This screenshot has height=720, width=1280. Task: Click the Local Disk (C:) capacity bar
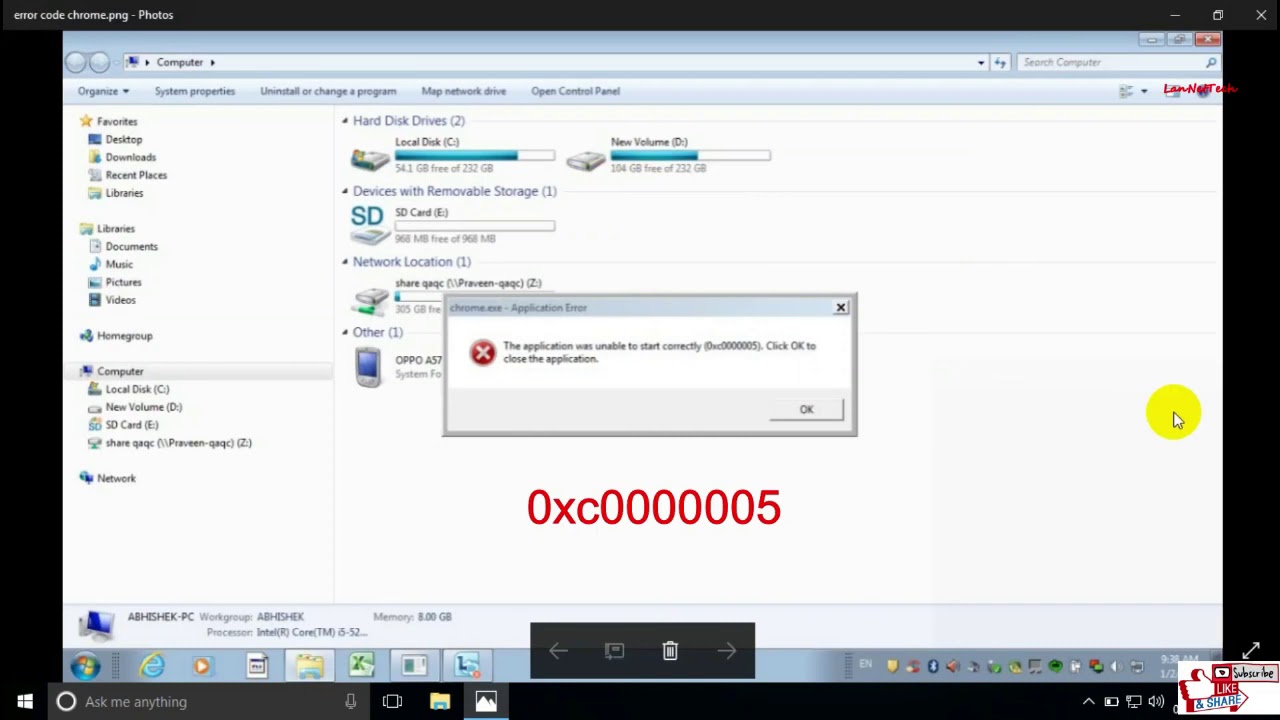475,155
